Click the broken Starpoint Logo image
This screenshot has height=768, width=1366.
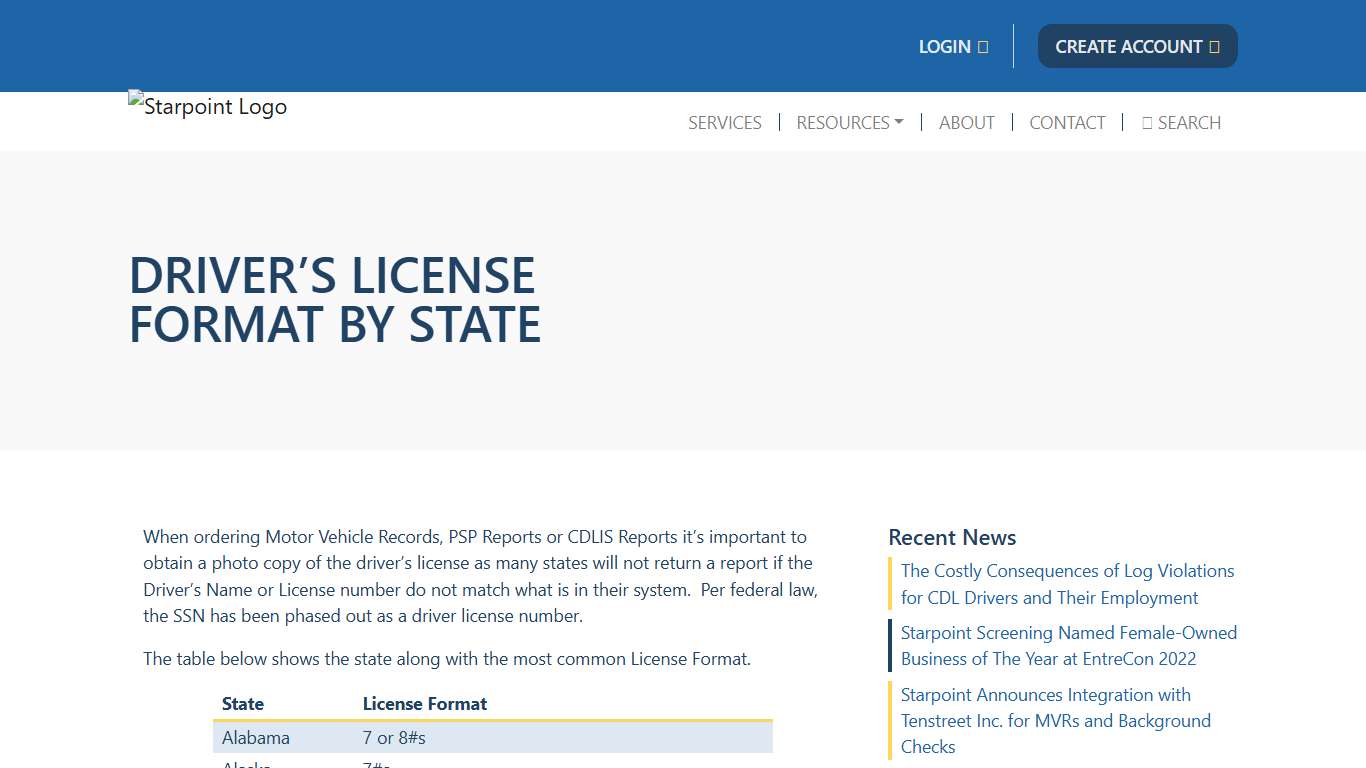[207, 106]
